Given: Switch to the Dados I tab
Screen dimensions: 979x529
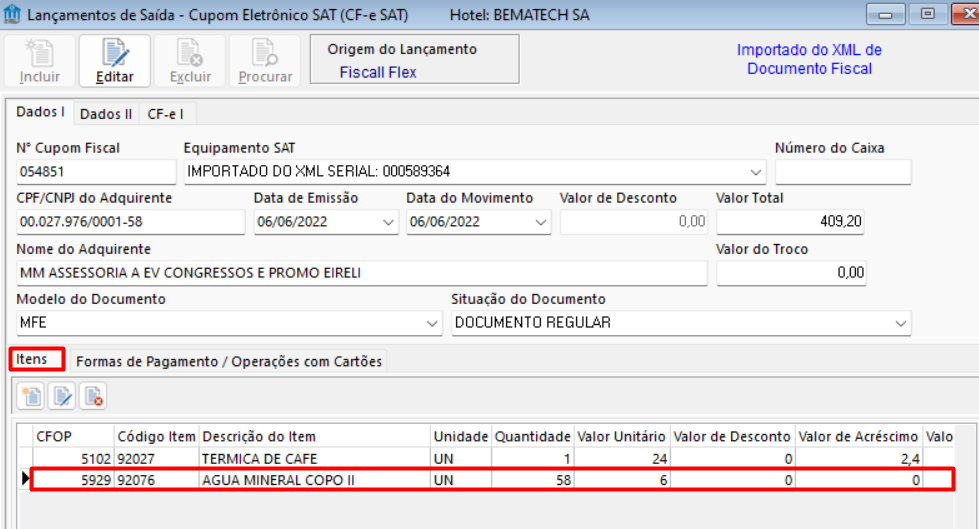Looking at the screenshot, I should (40, 112).
